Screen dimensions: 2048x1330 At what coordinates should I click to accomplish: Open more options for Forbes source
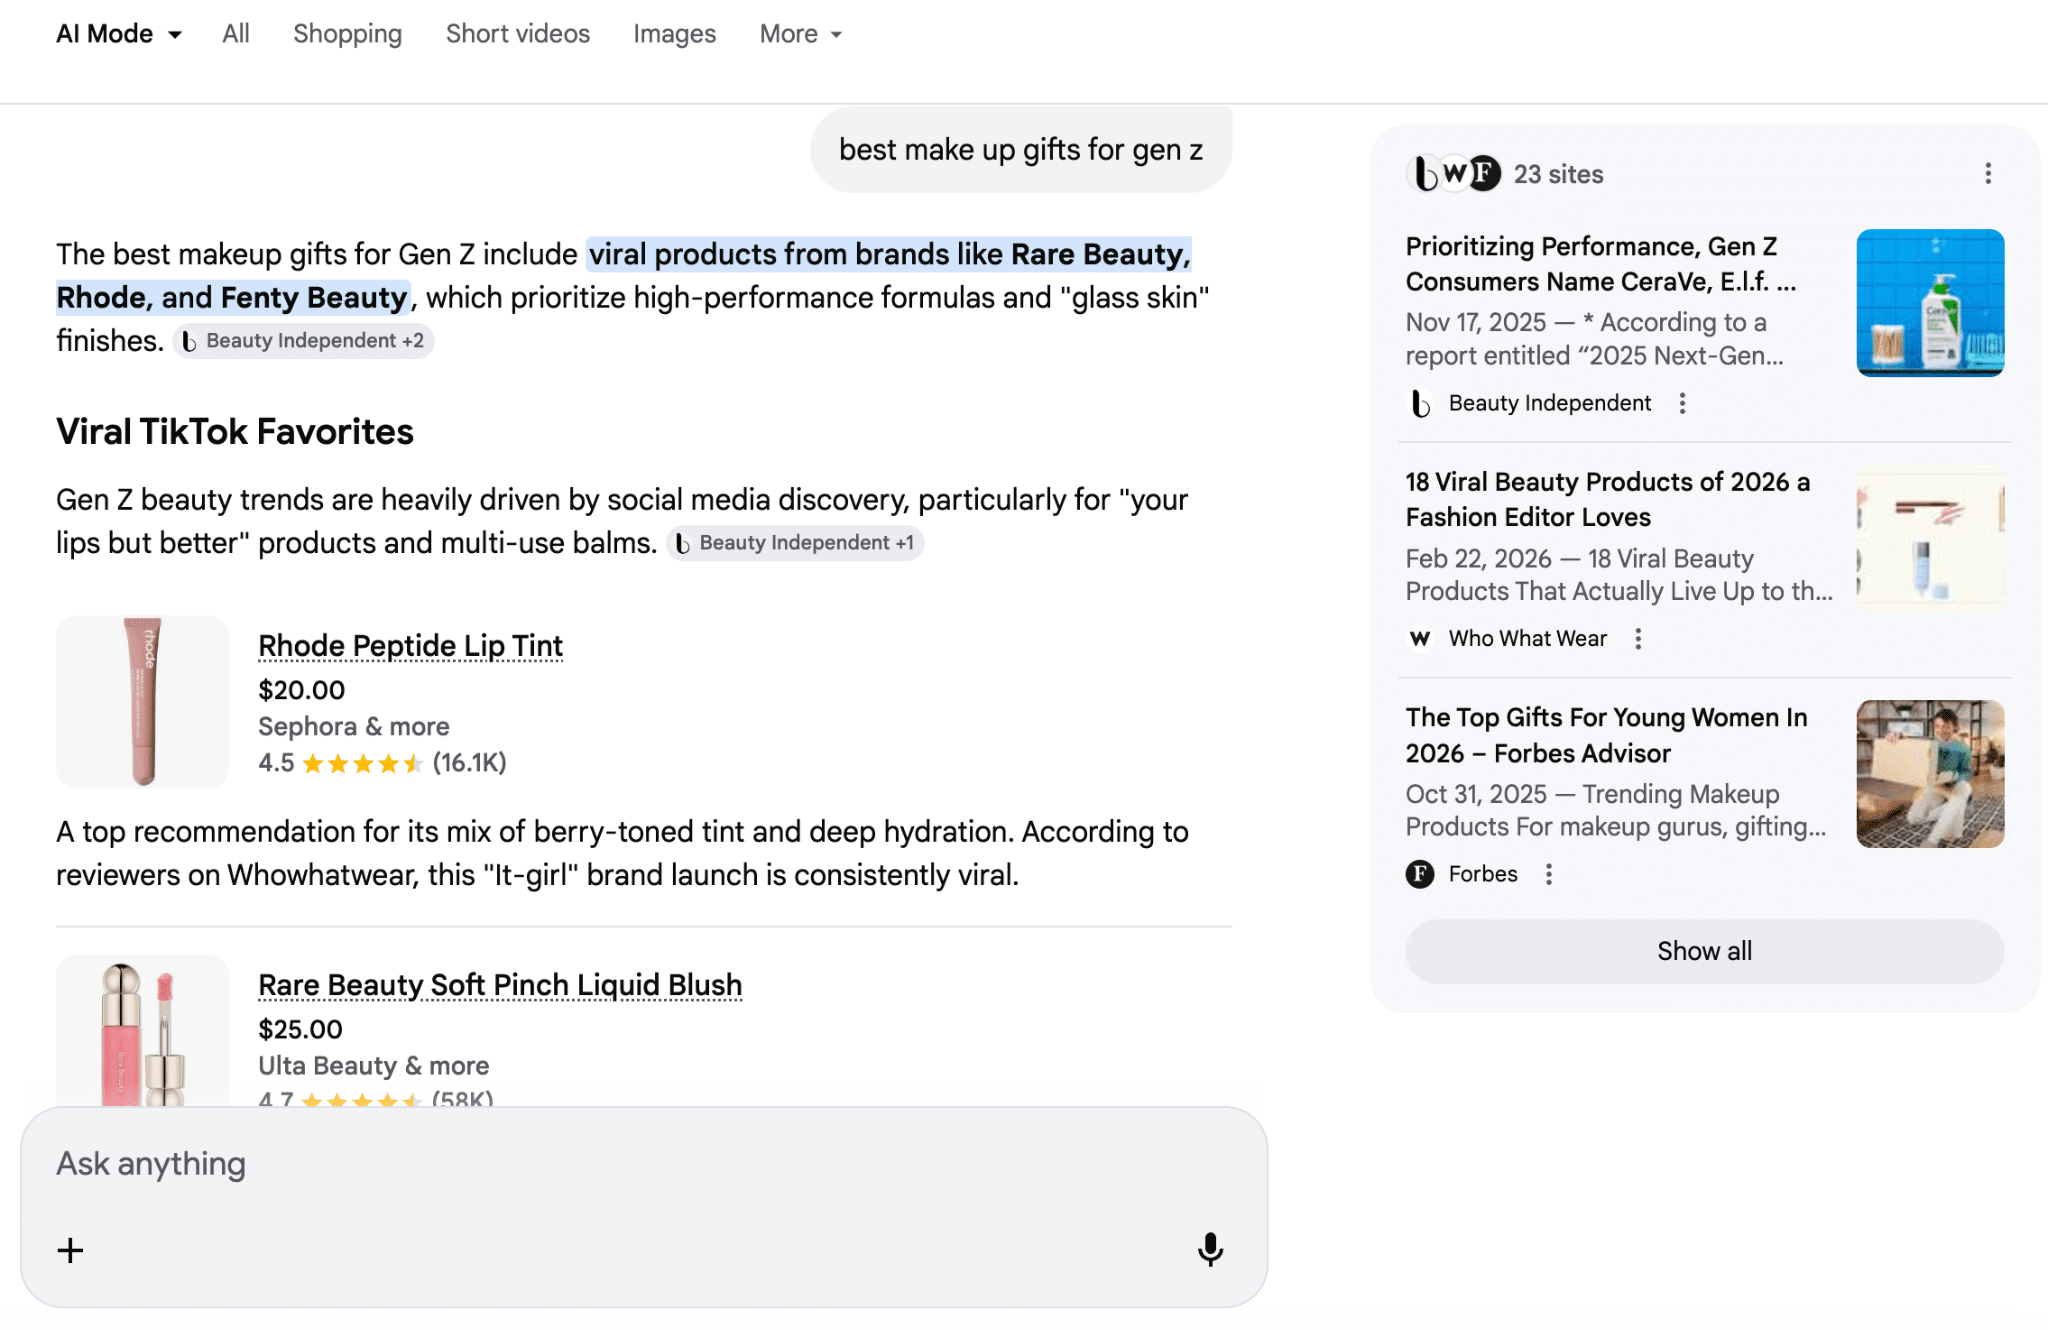(x=1549, y=874)
